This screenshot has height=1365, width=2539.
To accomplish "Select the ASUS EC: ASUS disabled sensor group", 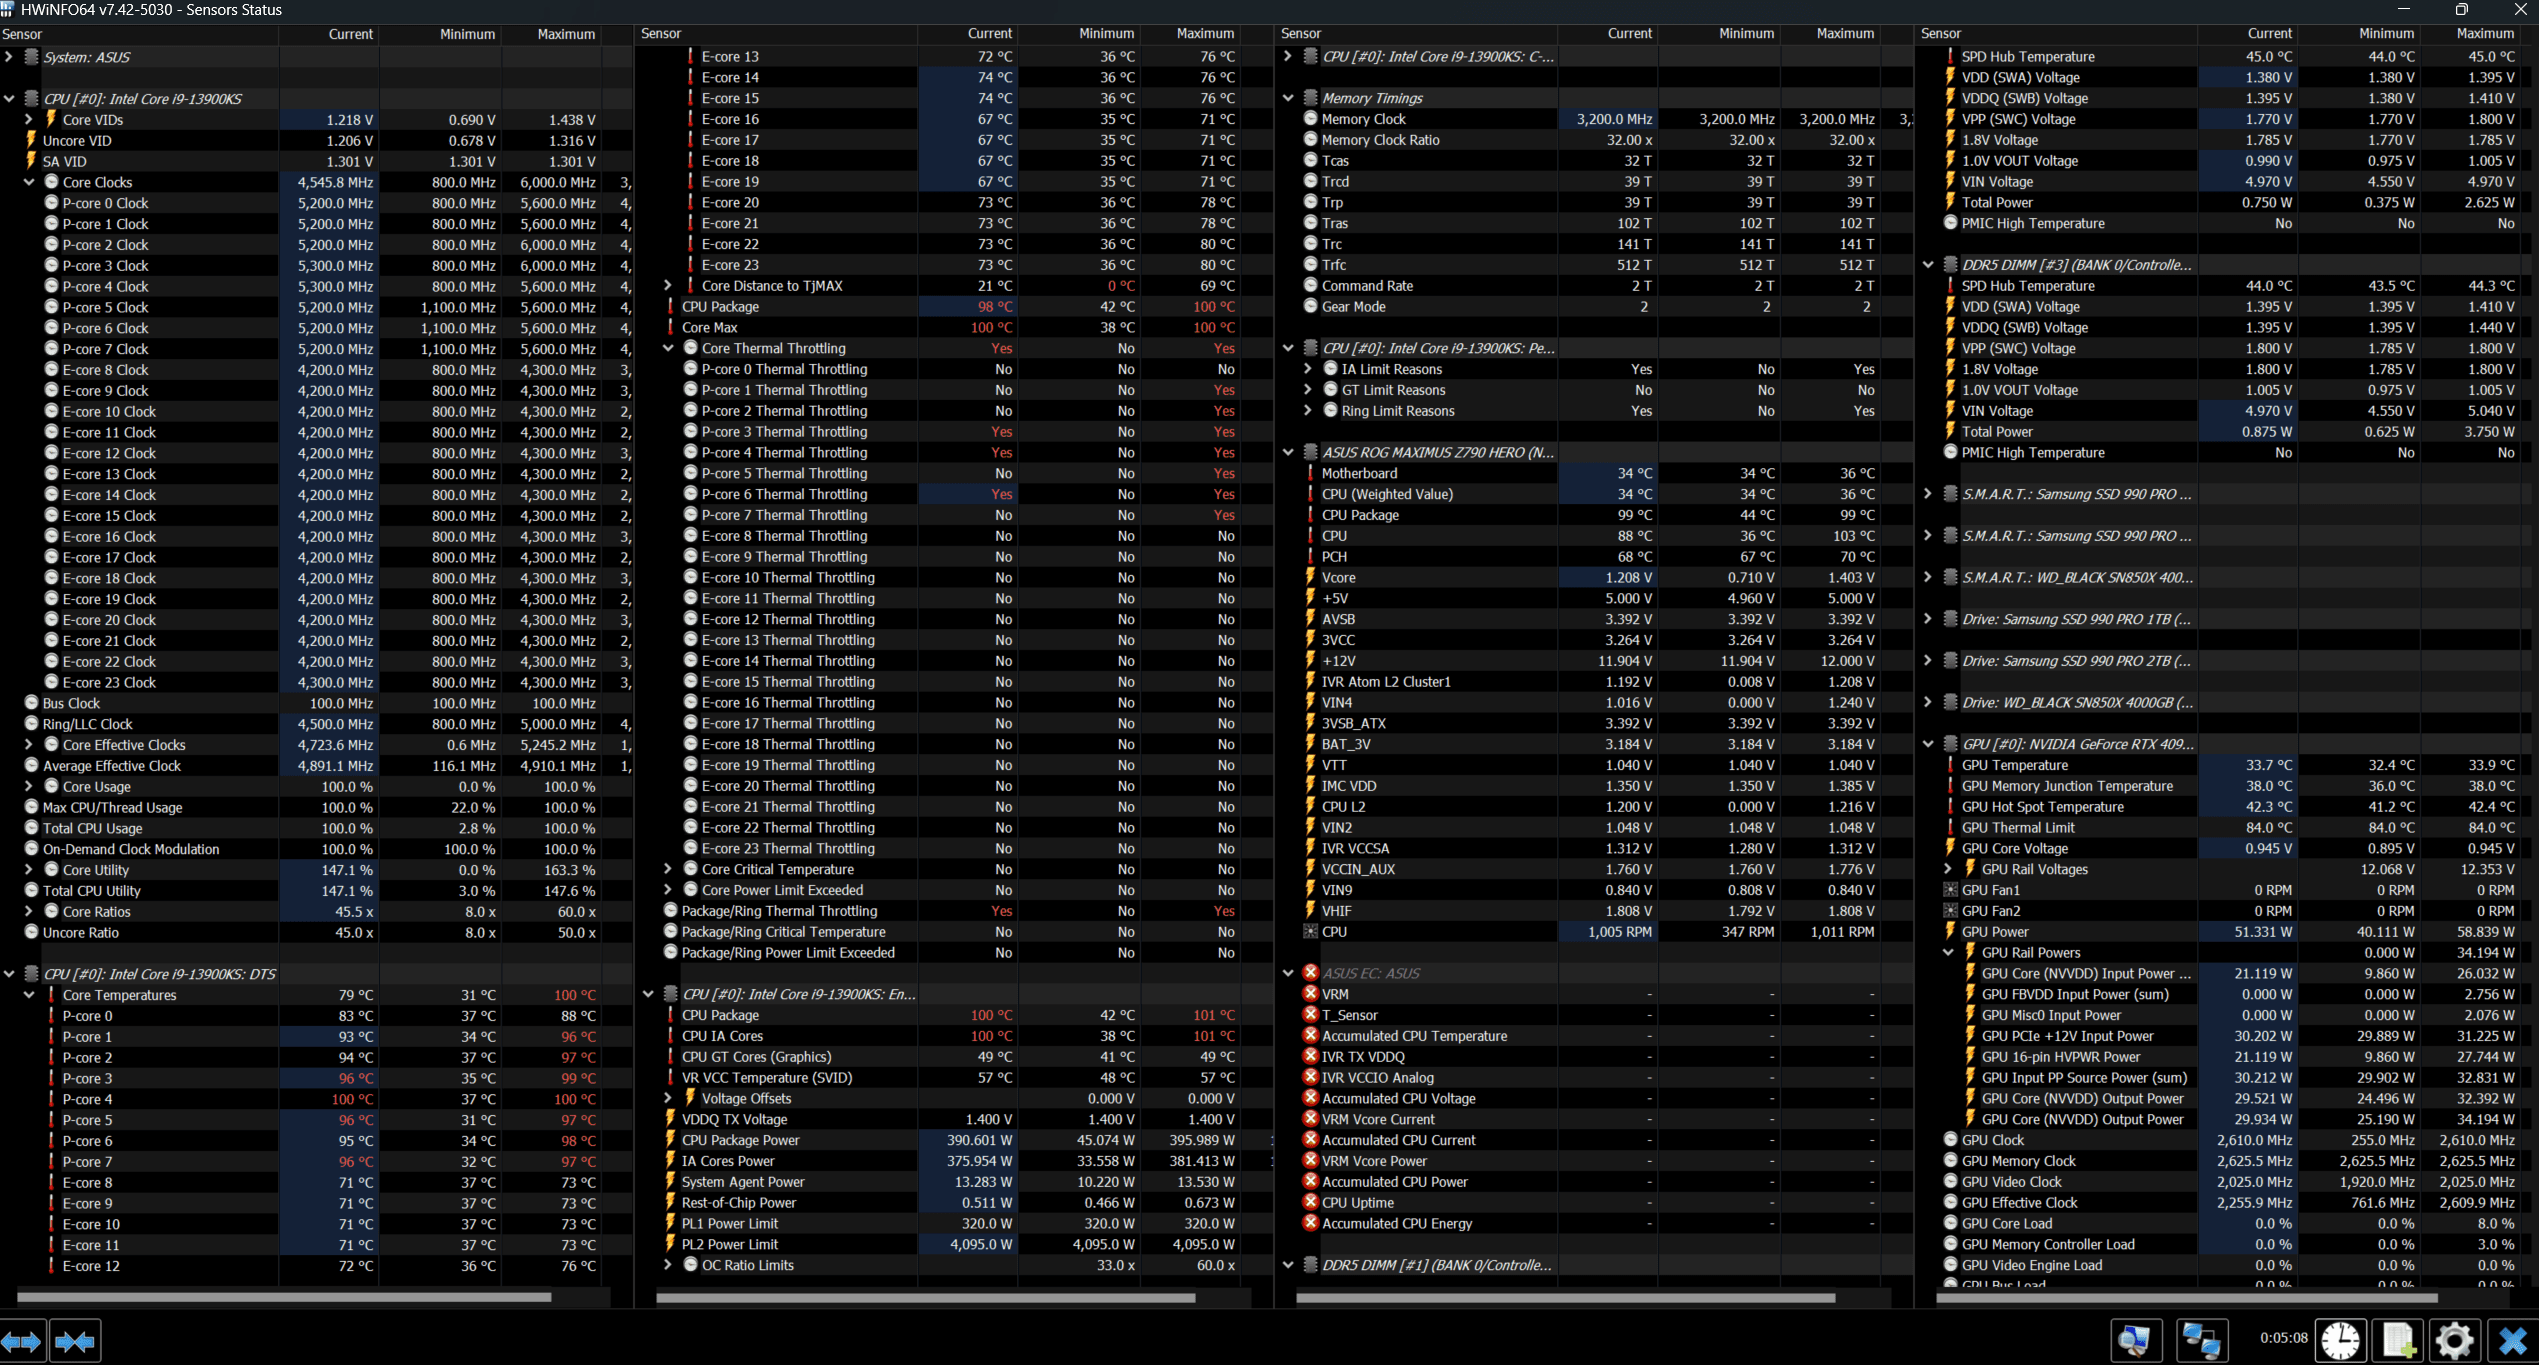I will coord(1370,973).
